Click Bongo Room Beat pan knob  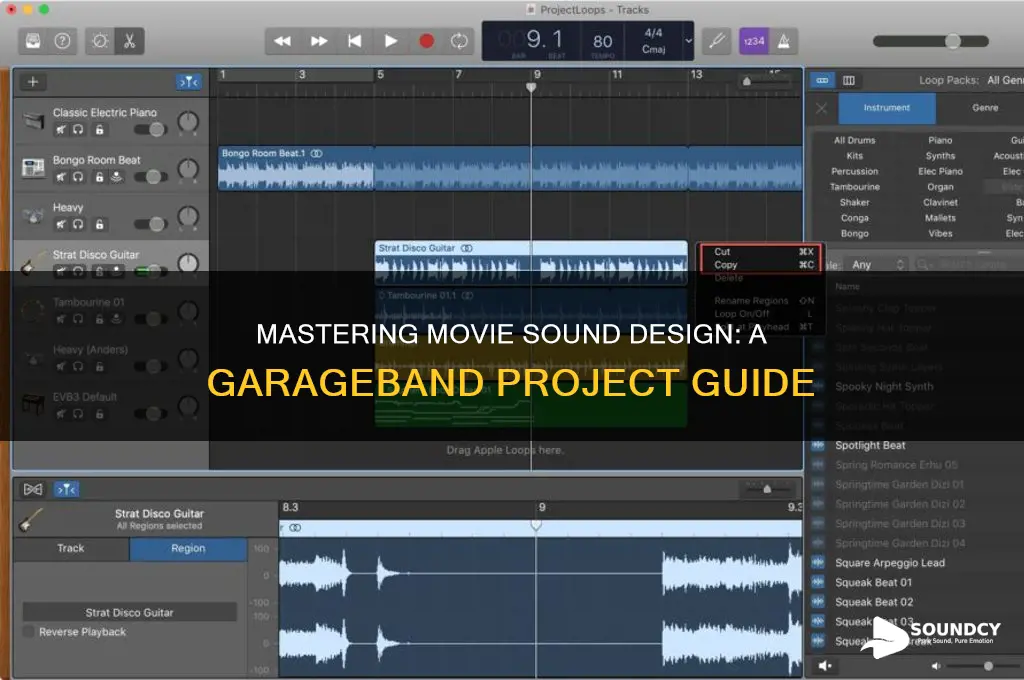[188, 169]
